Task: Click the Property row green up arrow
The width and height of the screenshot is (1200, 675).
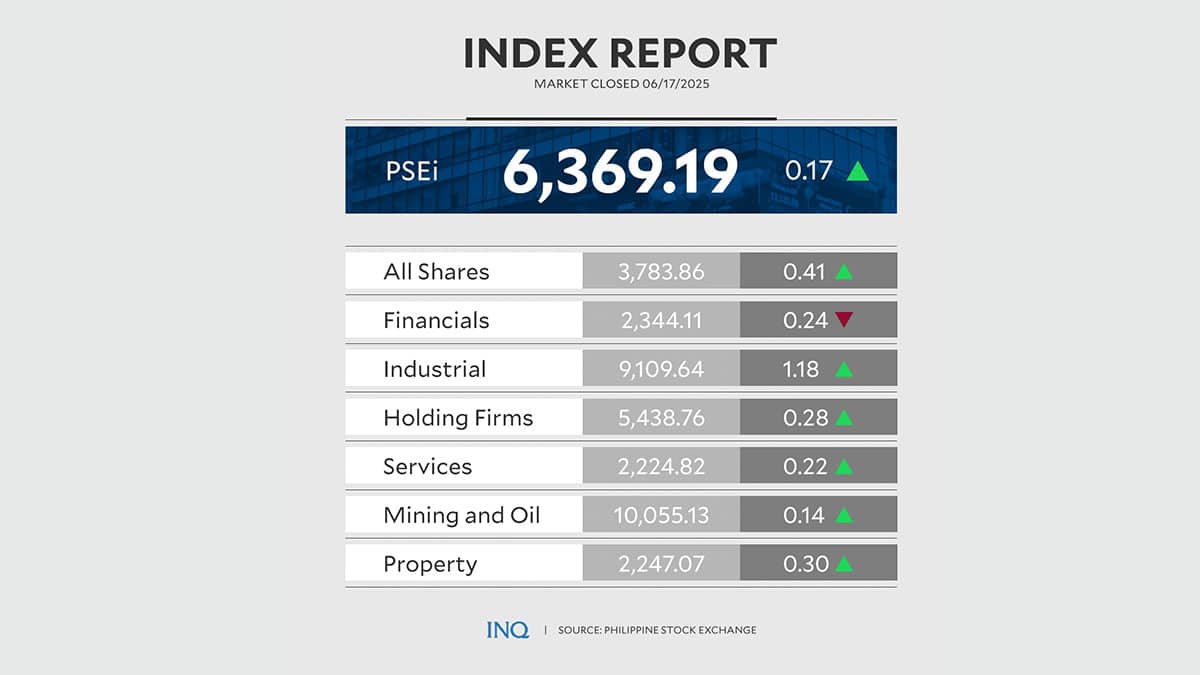Action: click(843, 564)
